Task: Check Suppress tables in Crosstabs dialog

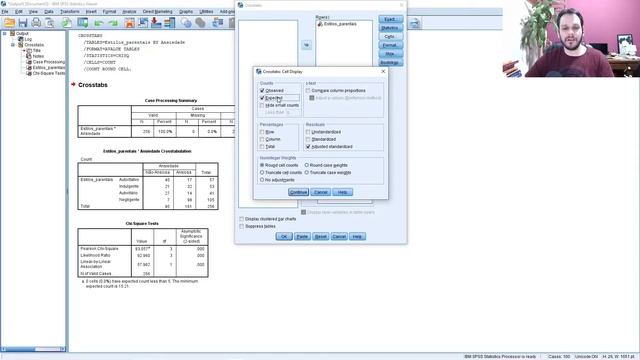Action: (x=242, y=226)
